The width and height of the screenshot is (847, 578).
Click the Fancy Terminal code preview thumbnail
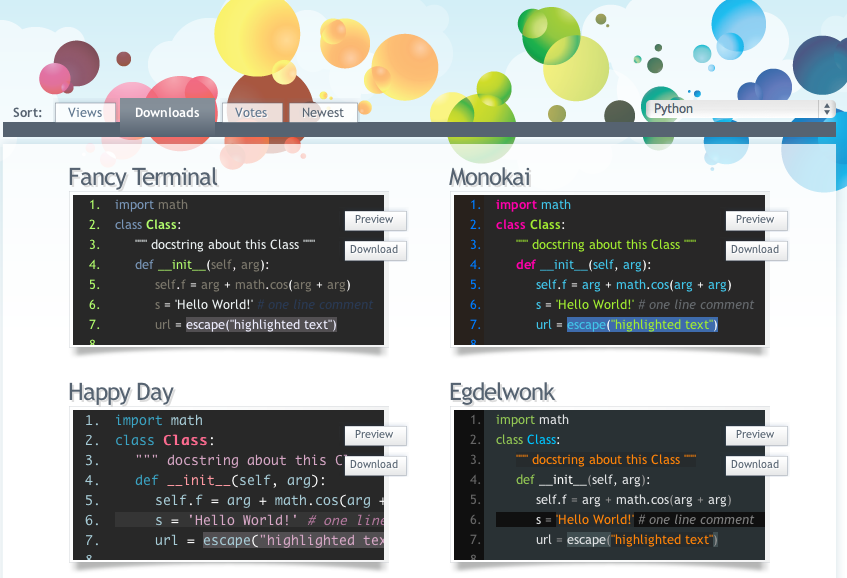click(x=228, y=270)
